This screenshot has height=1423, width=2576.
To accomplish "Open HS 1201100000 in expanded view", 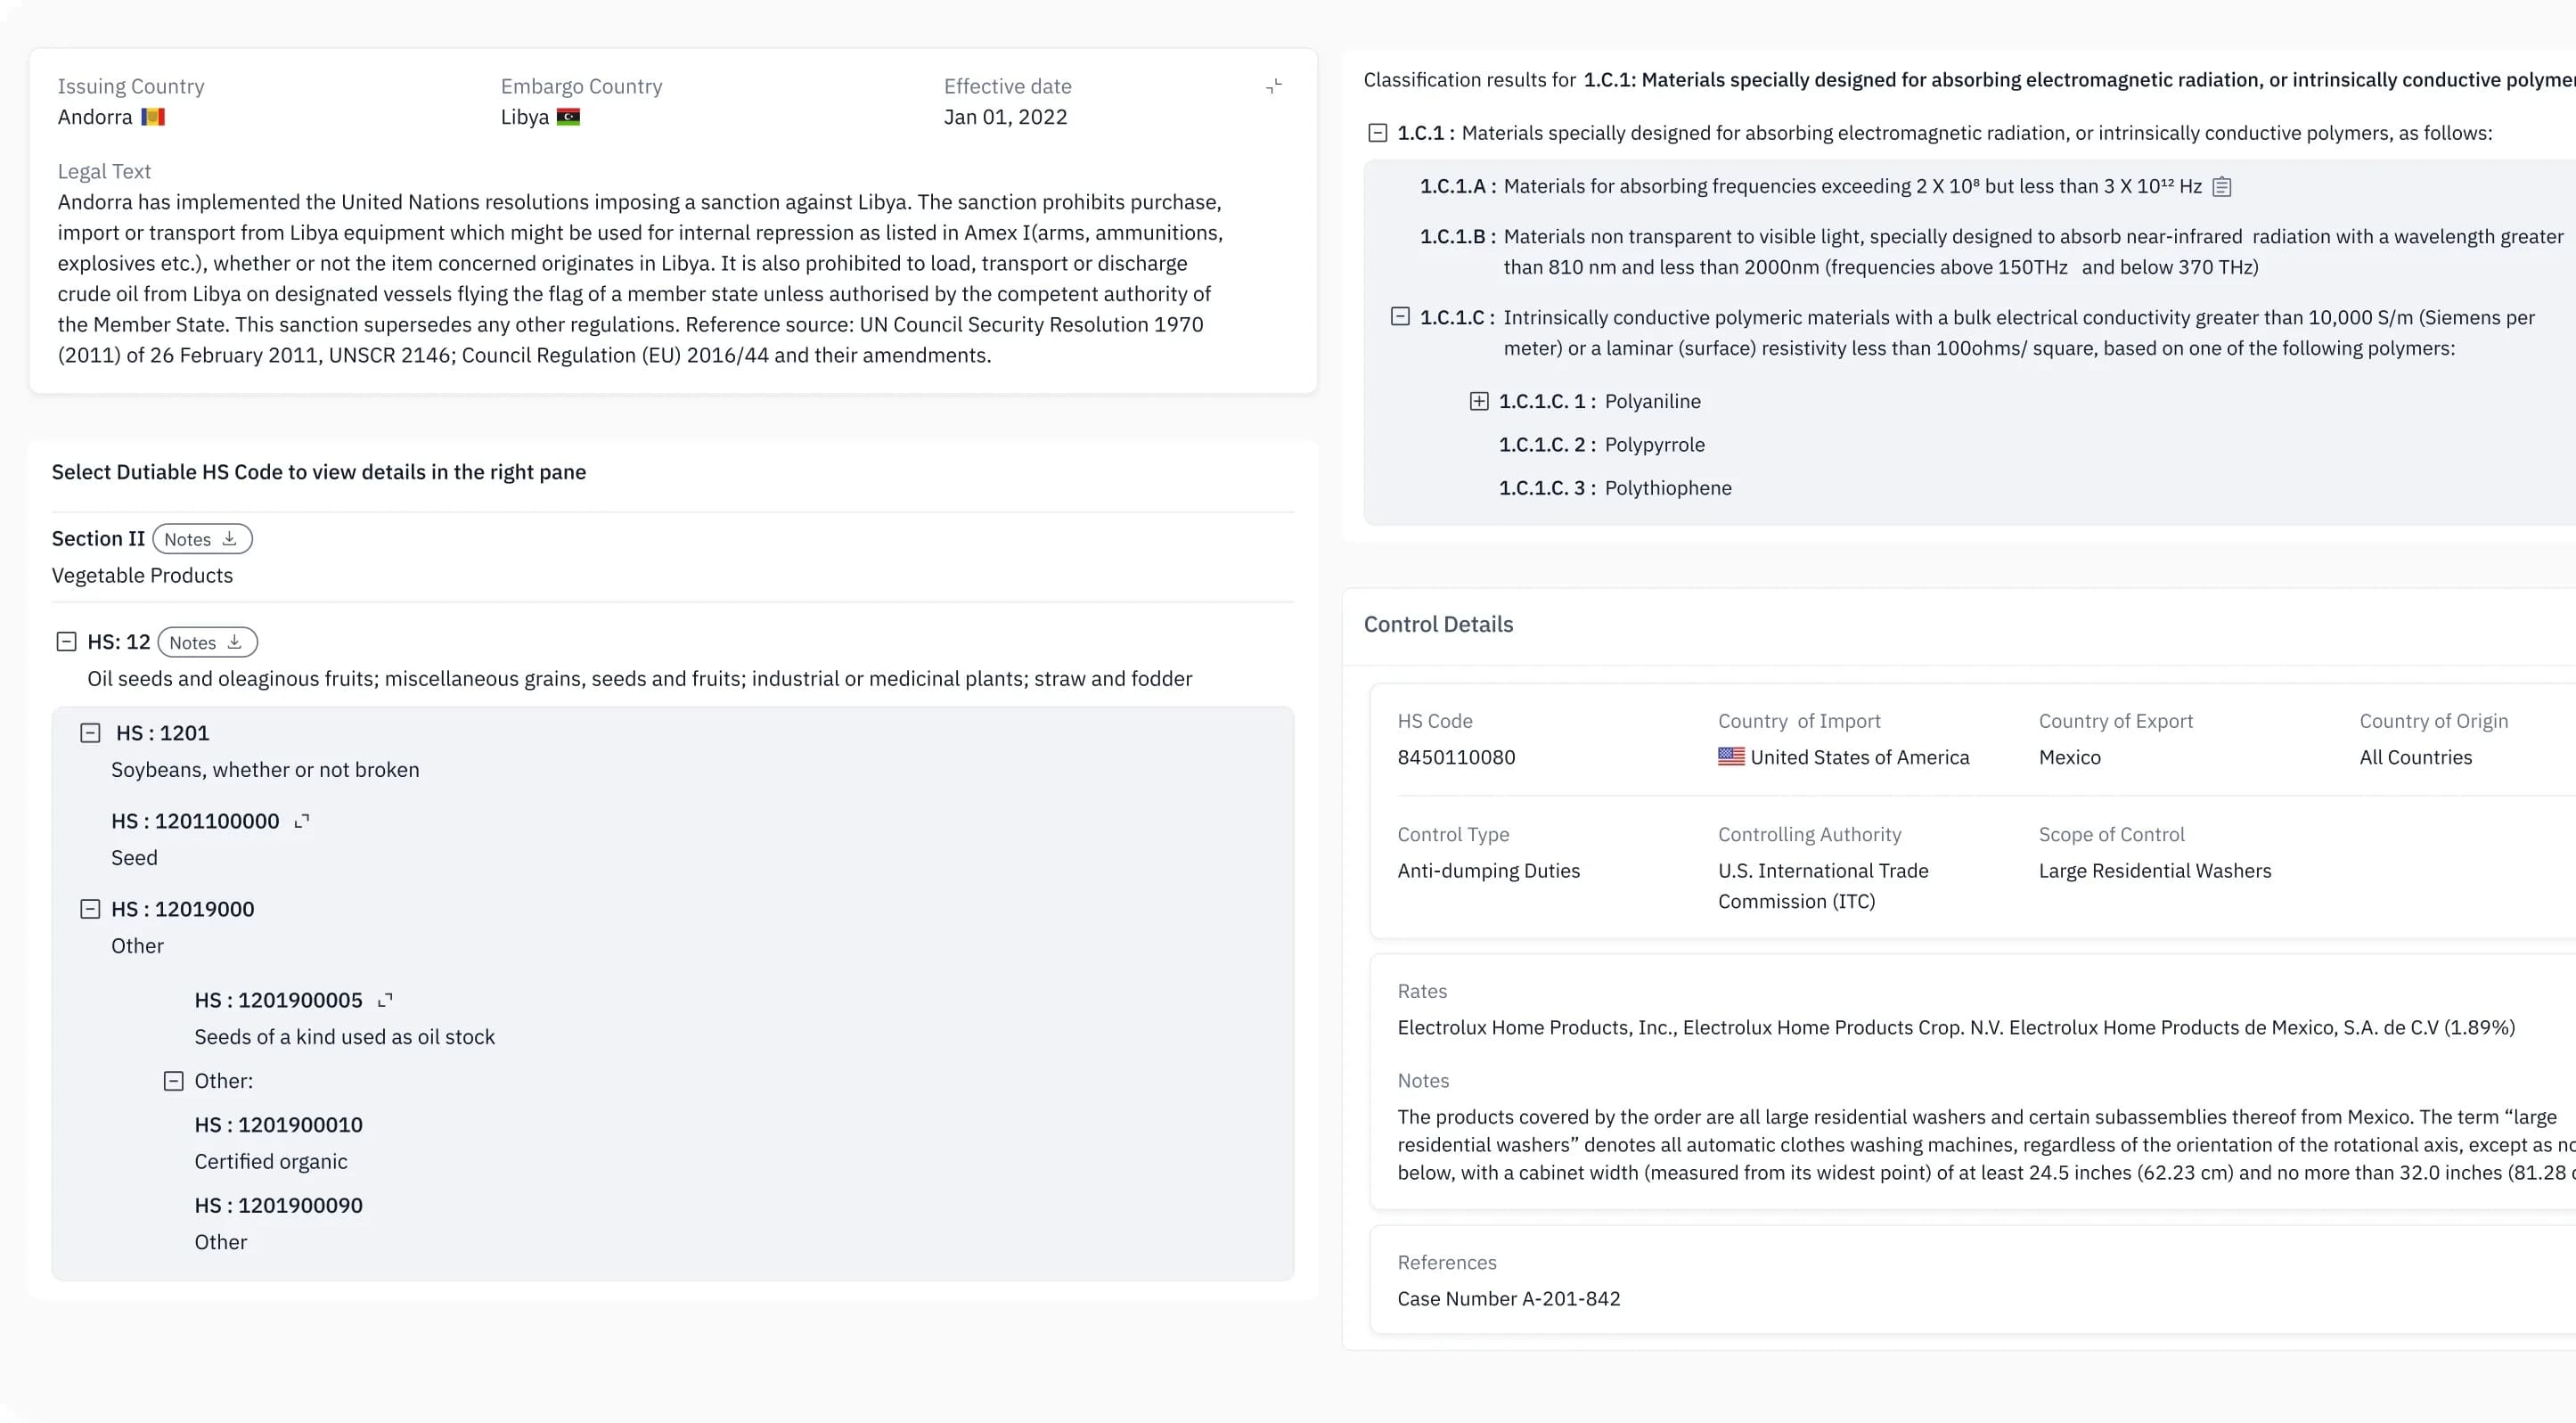I will pos(302,821).
